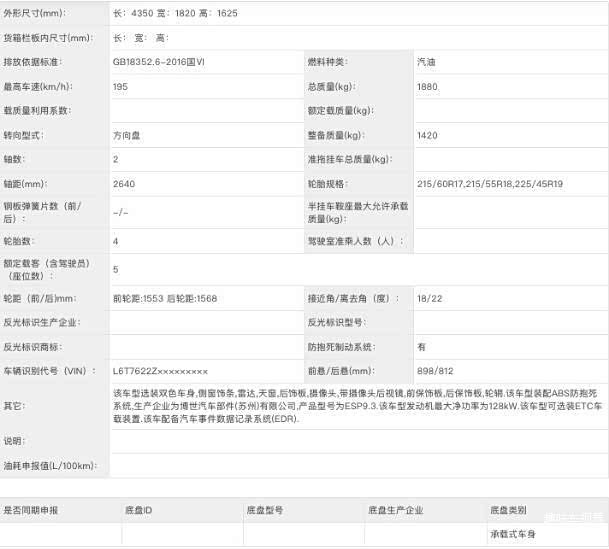Click the 底盘ID column header
Screen dimensions: 609x549
(x=139, y=510)
